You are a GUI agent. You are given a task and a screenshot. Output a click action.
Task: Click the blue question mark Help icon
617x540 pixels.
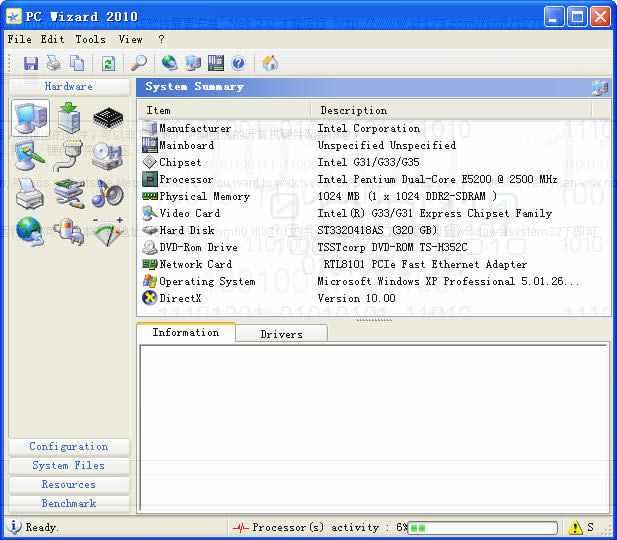coord(238,63)
